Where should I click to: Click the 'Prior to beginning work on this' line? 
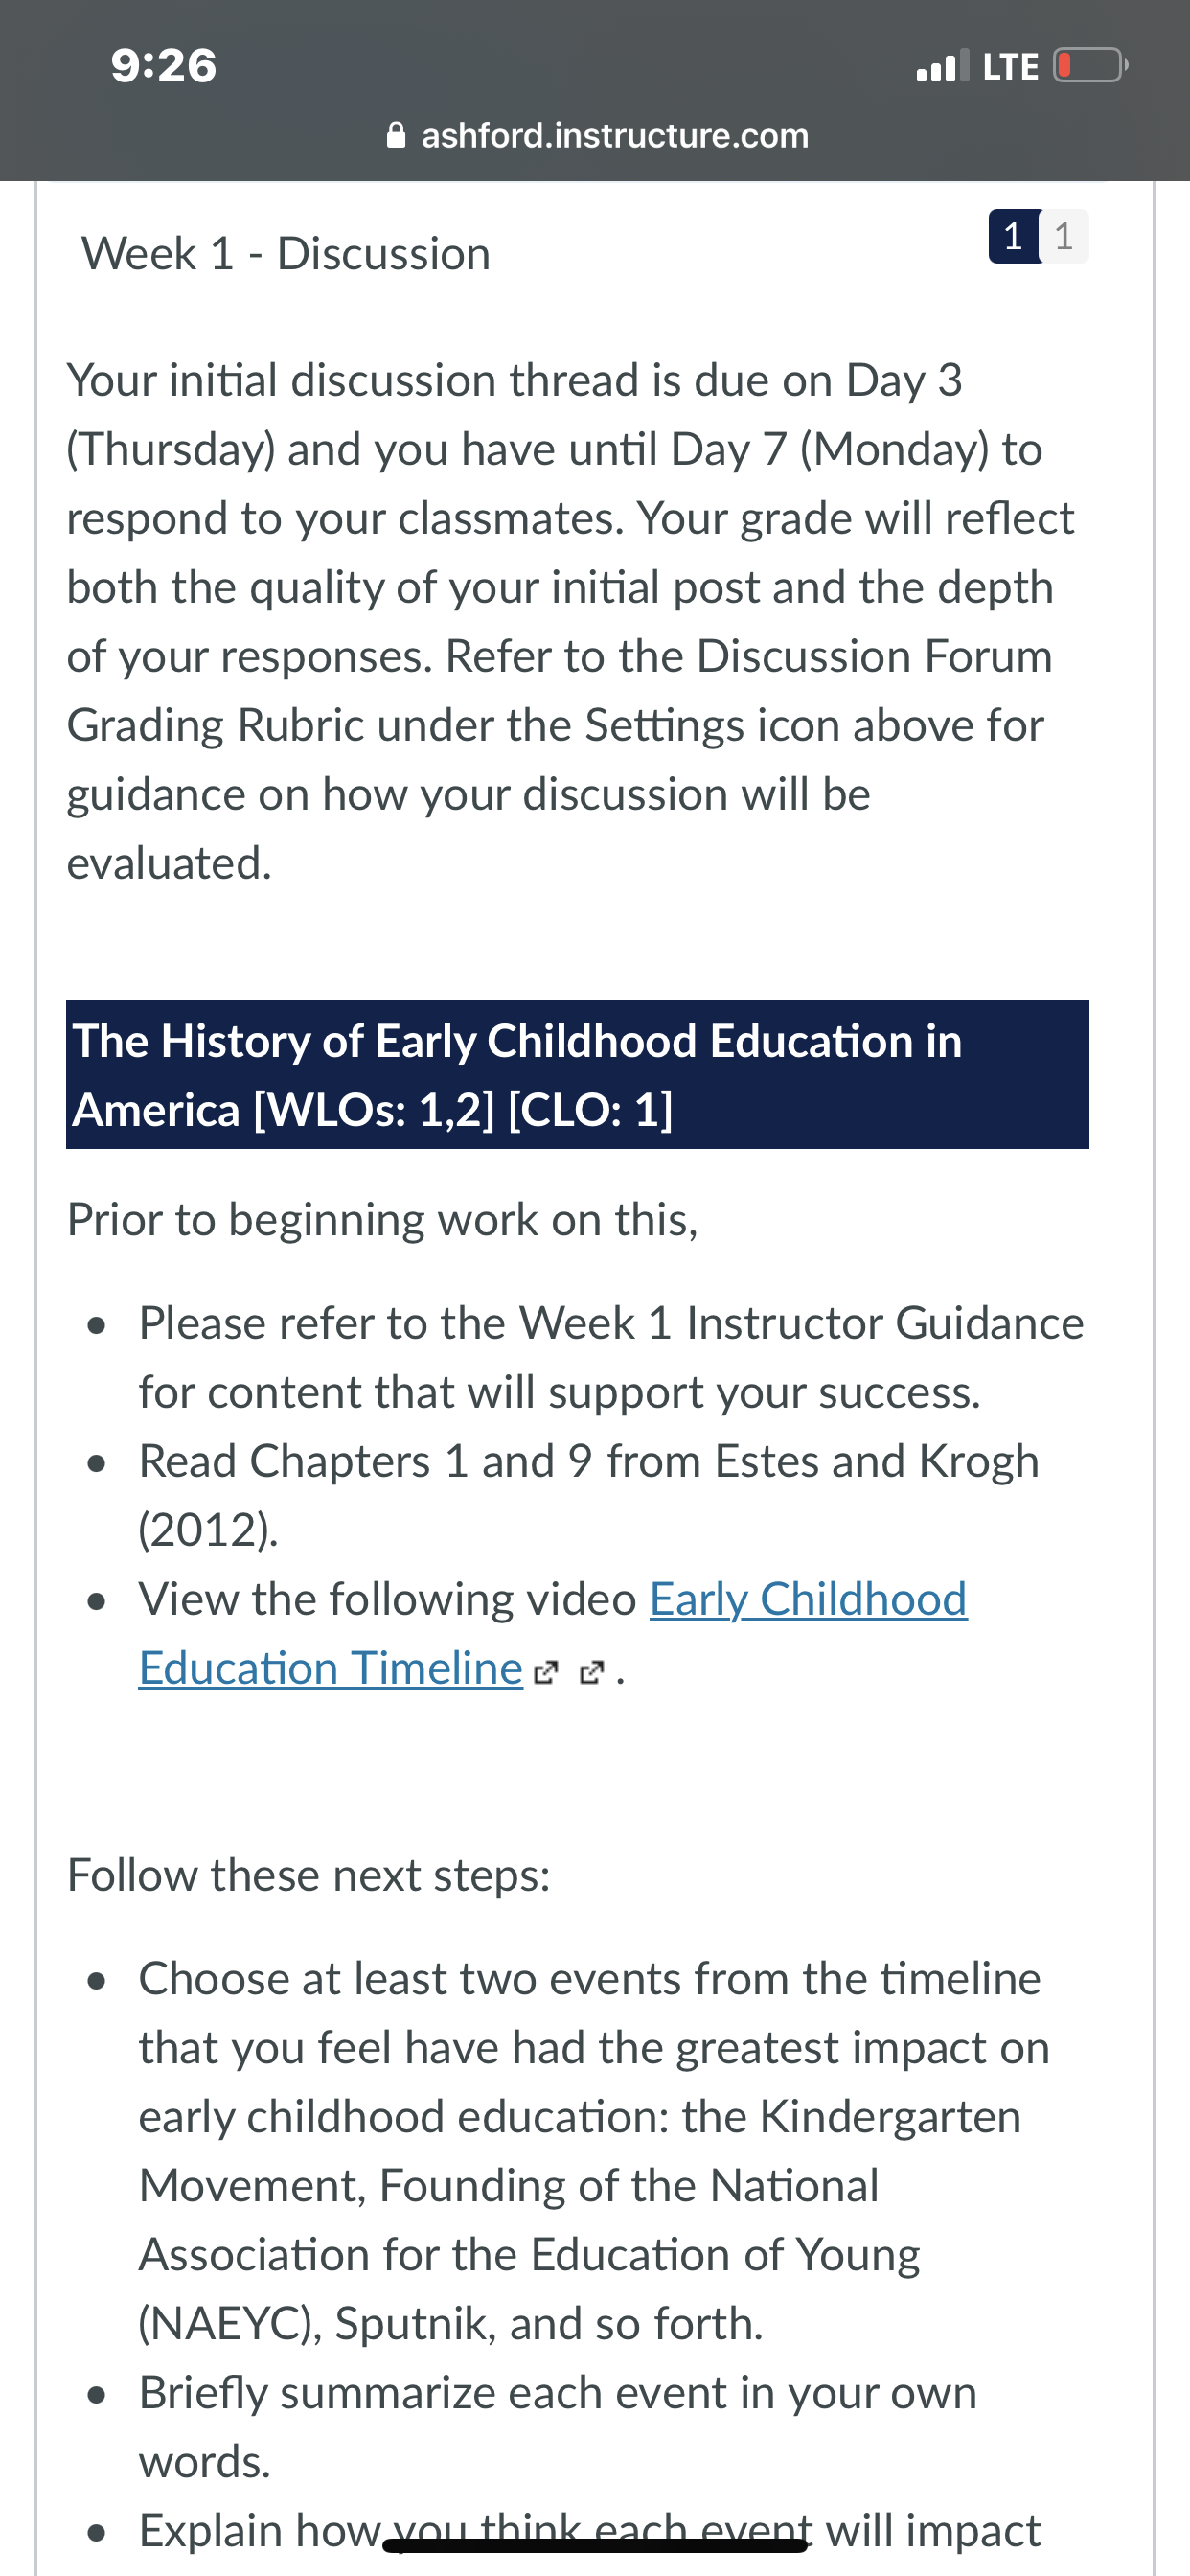pyautogui.click(x=382, y=1220)
